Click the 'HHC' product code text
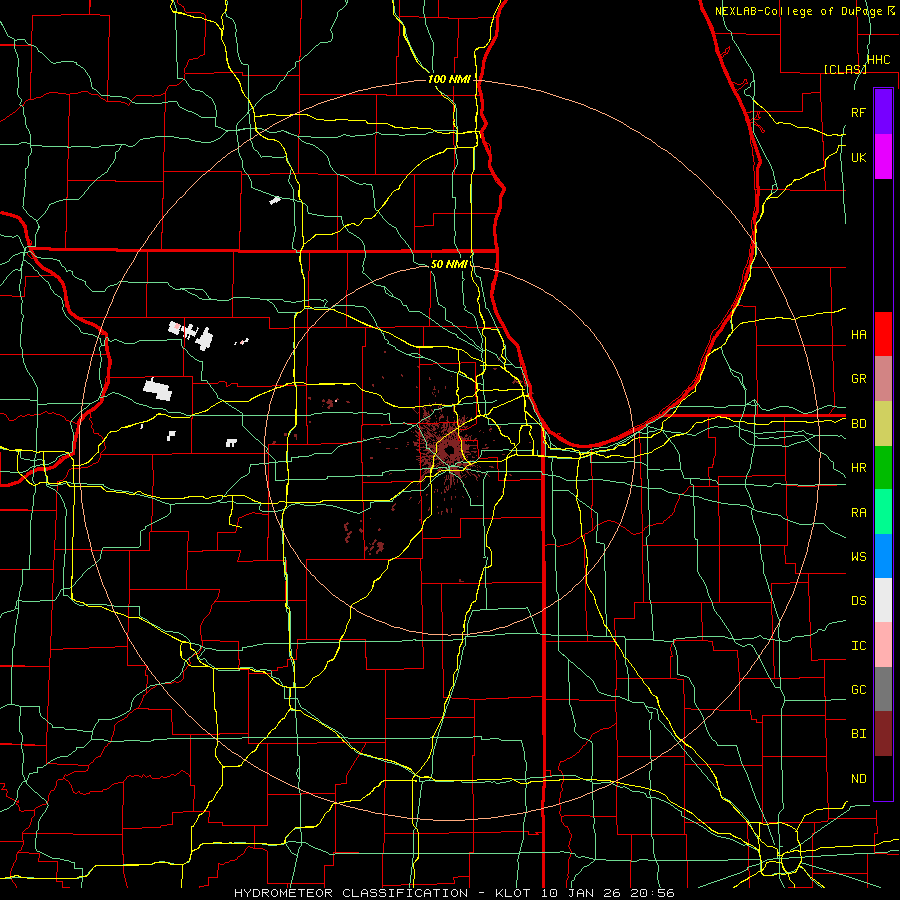Screen dimensions: 900x900 (x=878, y=60)
